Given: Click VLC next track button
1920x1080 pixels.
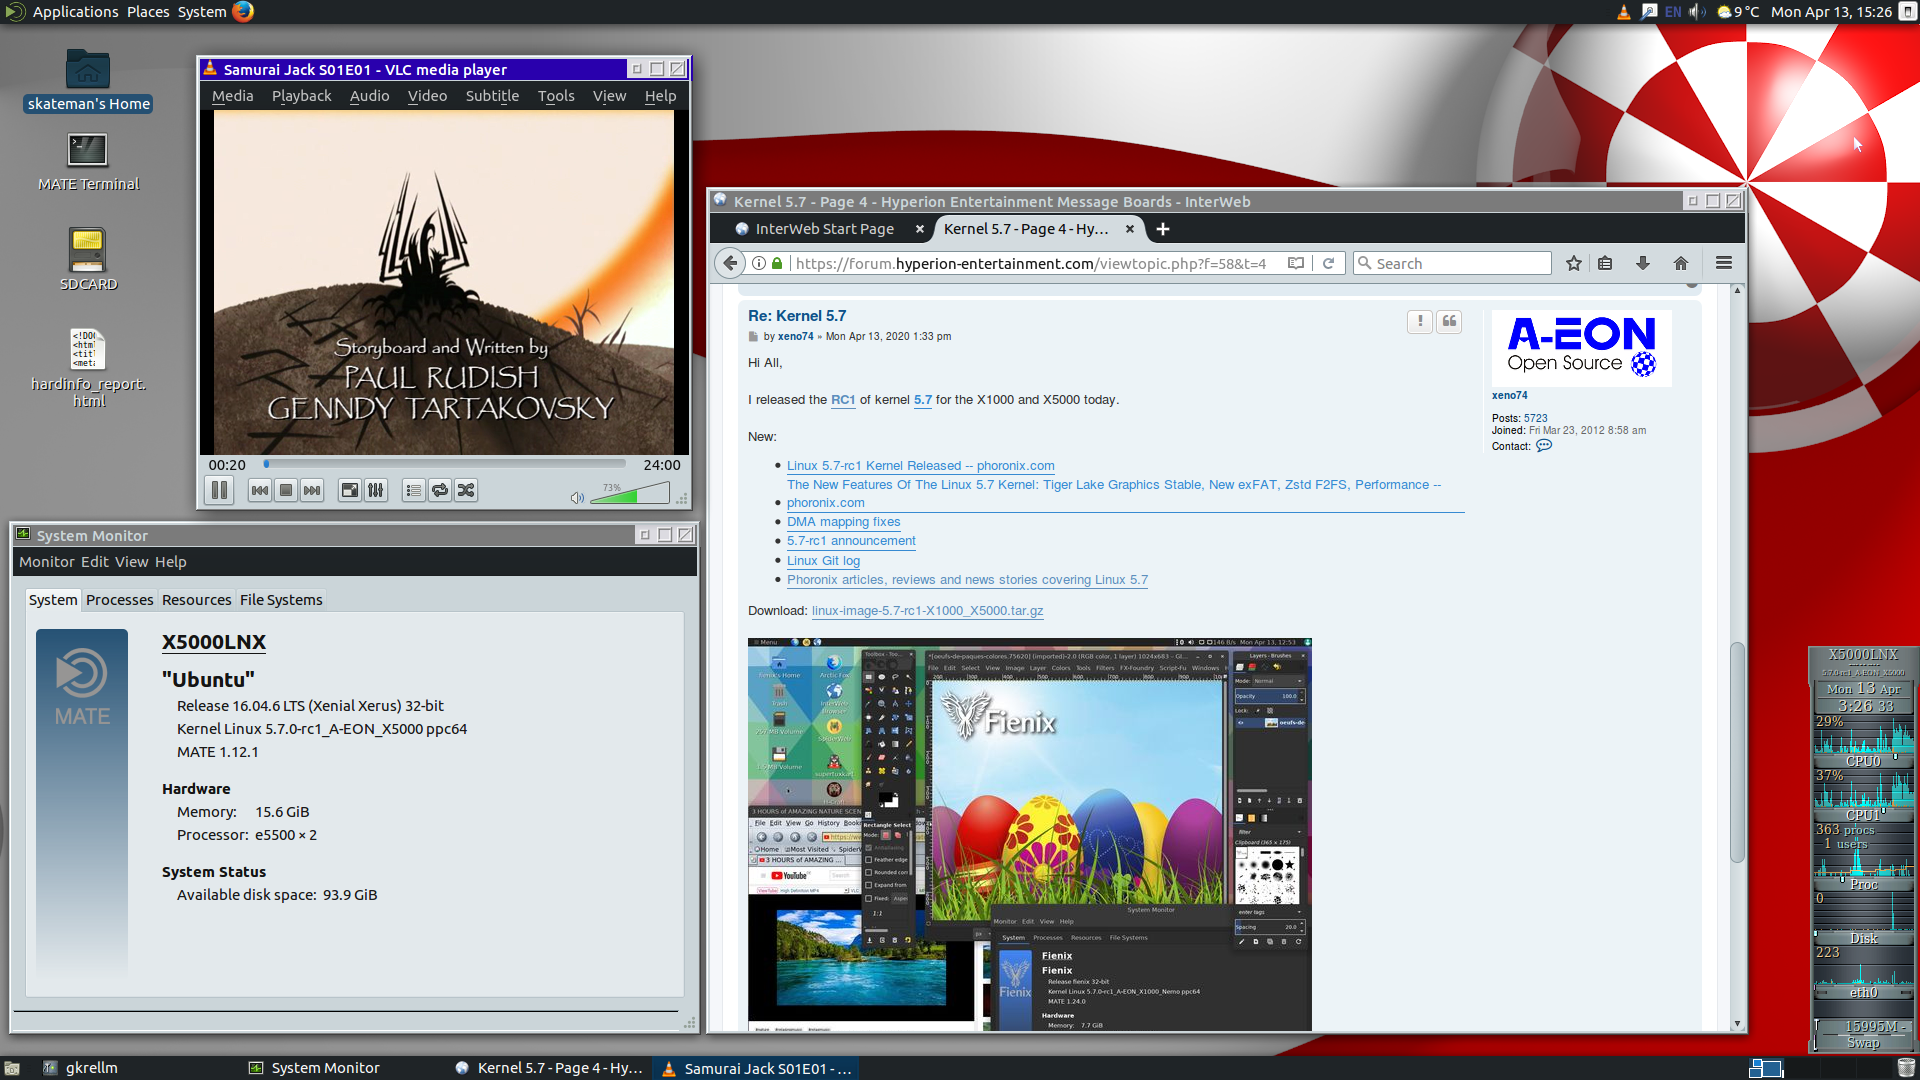Looking at the screenshot, I should [312, 490].
